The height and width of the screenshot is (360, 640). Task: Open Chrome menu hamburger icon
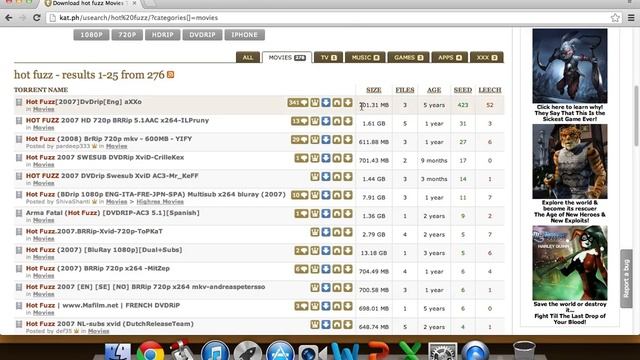point(631,18)
